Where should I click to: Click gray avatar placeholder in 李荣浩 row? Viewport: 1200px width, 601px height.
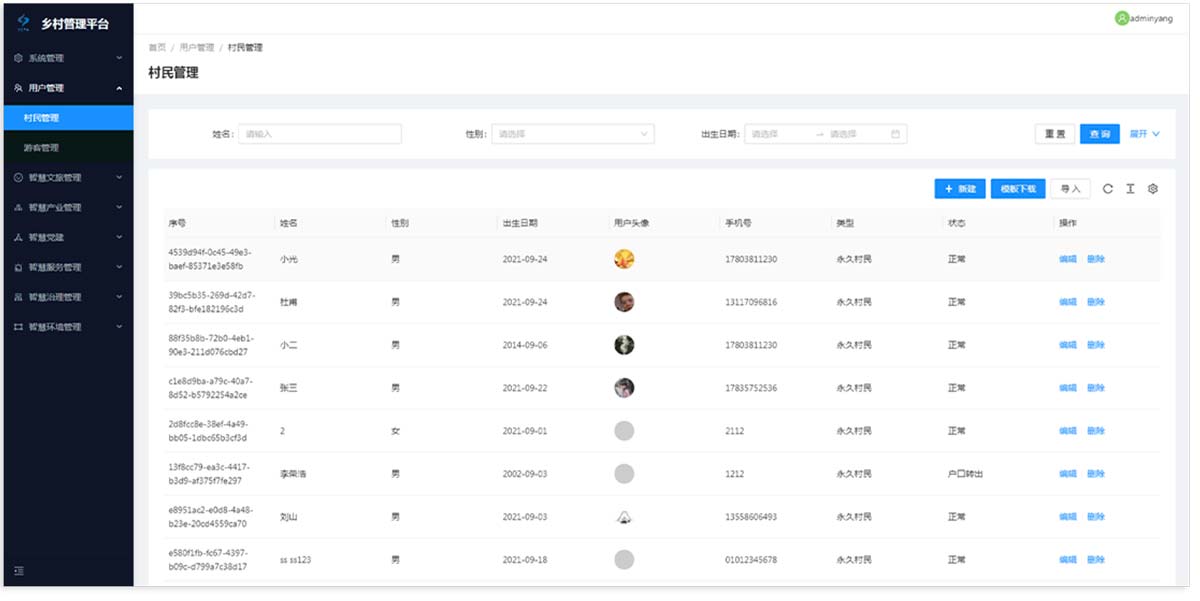pos(624,474)
